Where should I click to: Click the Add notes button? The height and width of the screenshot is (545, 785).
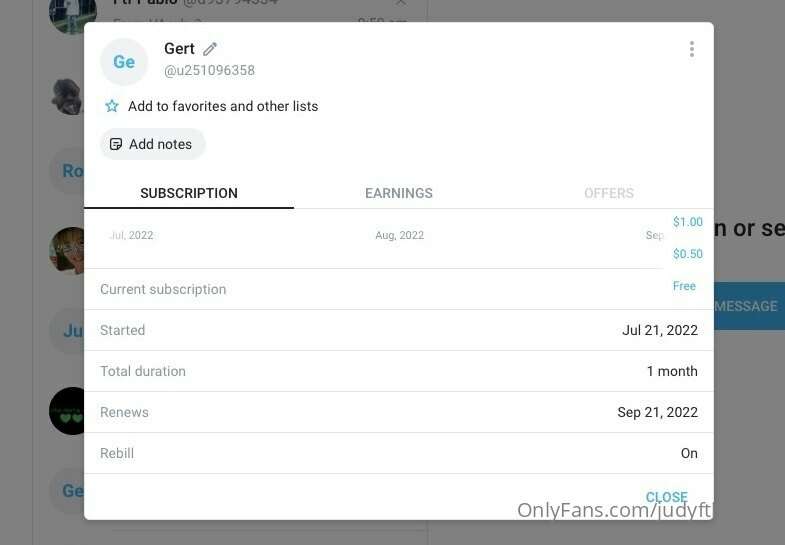tap(152, 144)
